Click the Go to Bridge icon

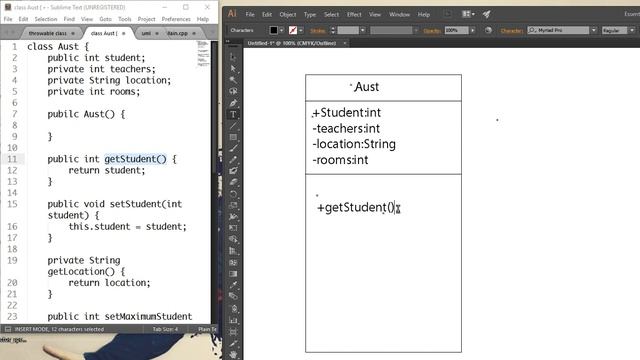tap(448, 14)
